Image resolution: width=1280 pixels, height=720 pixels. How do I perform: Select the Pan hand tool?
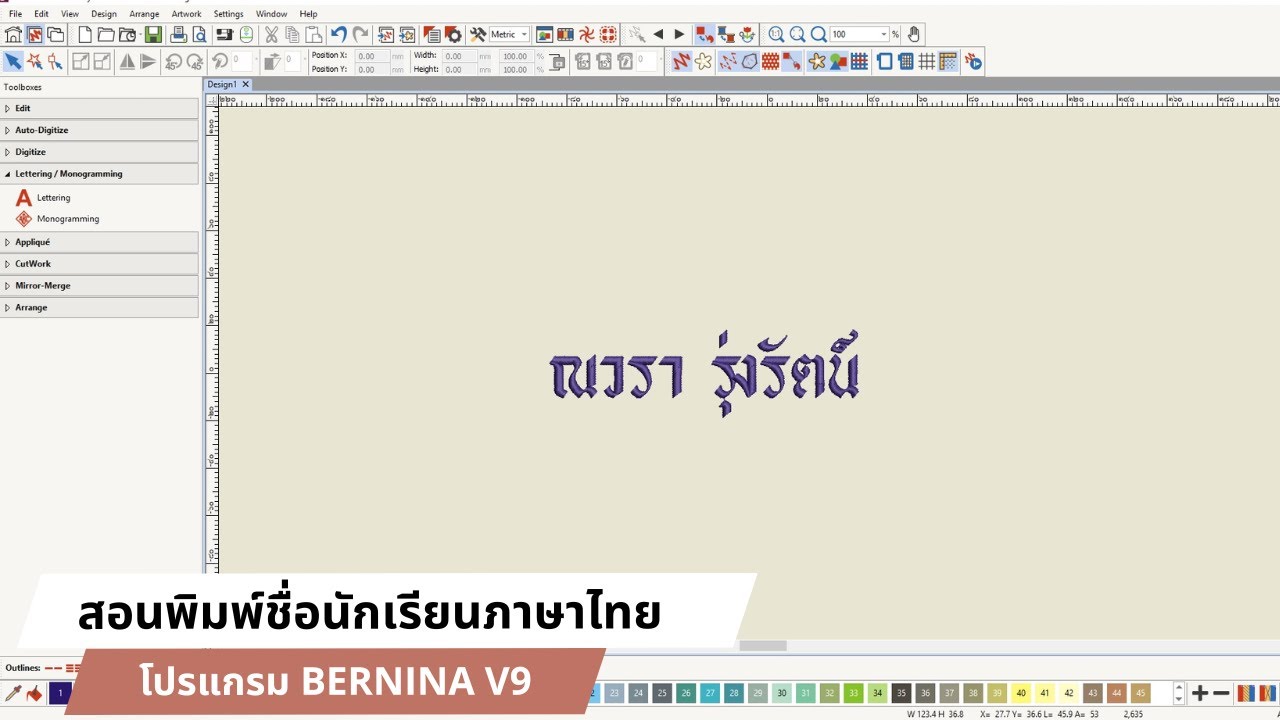(x=915, y=34)
